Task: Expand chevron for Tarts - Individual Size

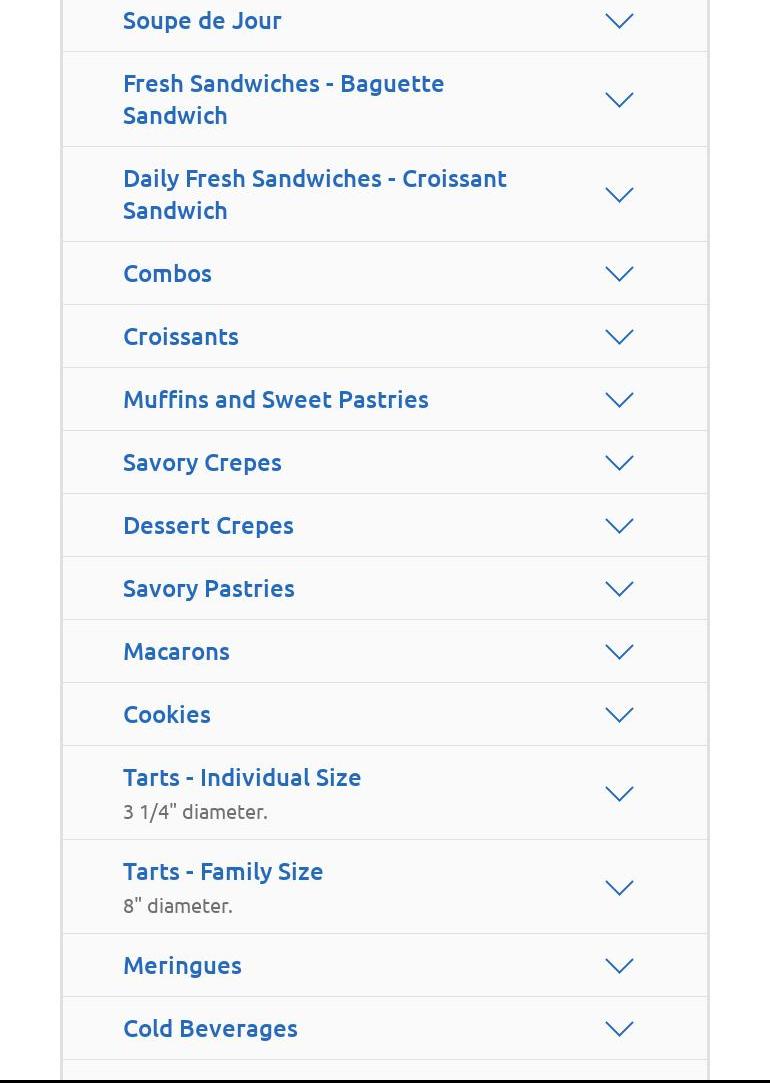Action: (620, 794)
